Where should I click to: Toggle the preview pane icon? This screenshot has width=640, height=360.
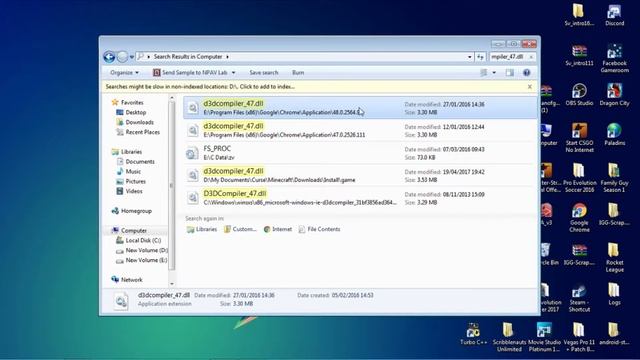[510, 73]
